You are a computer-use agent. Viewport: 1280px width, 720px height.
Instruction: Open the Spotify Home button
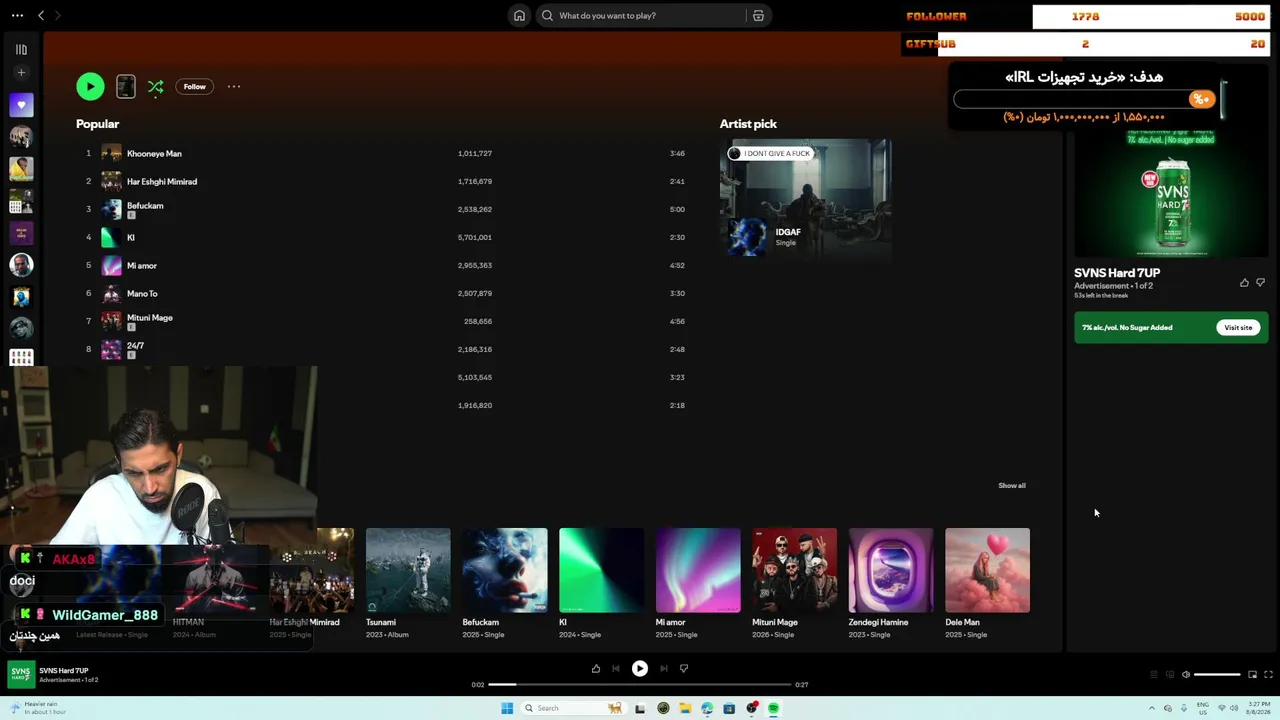519,16
